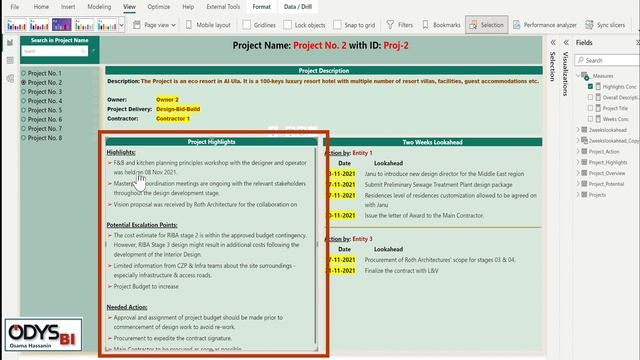Image resolution: width=640 pixels, height=360 pixels.
Task: Switch to the Optimize ribbon tab
Action: pyautogui.click(x=159, y=7)
